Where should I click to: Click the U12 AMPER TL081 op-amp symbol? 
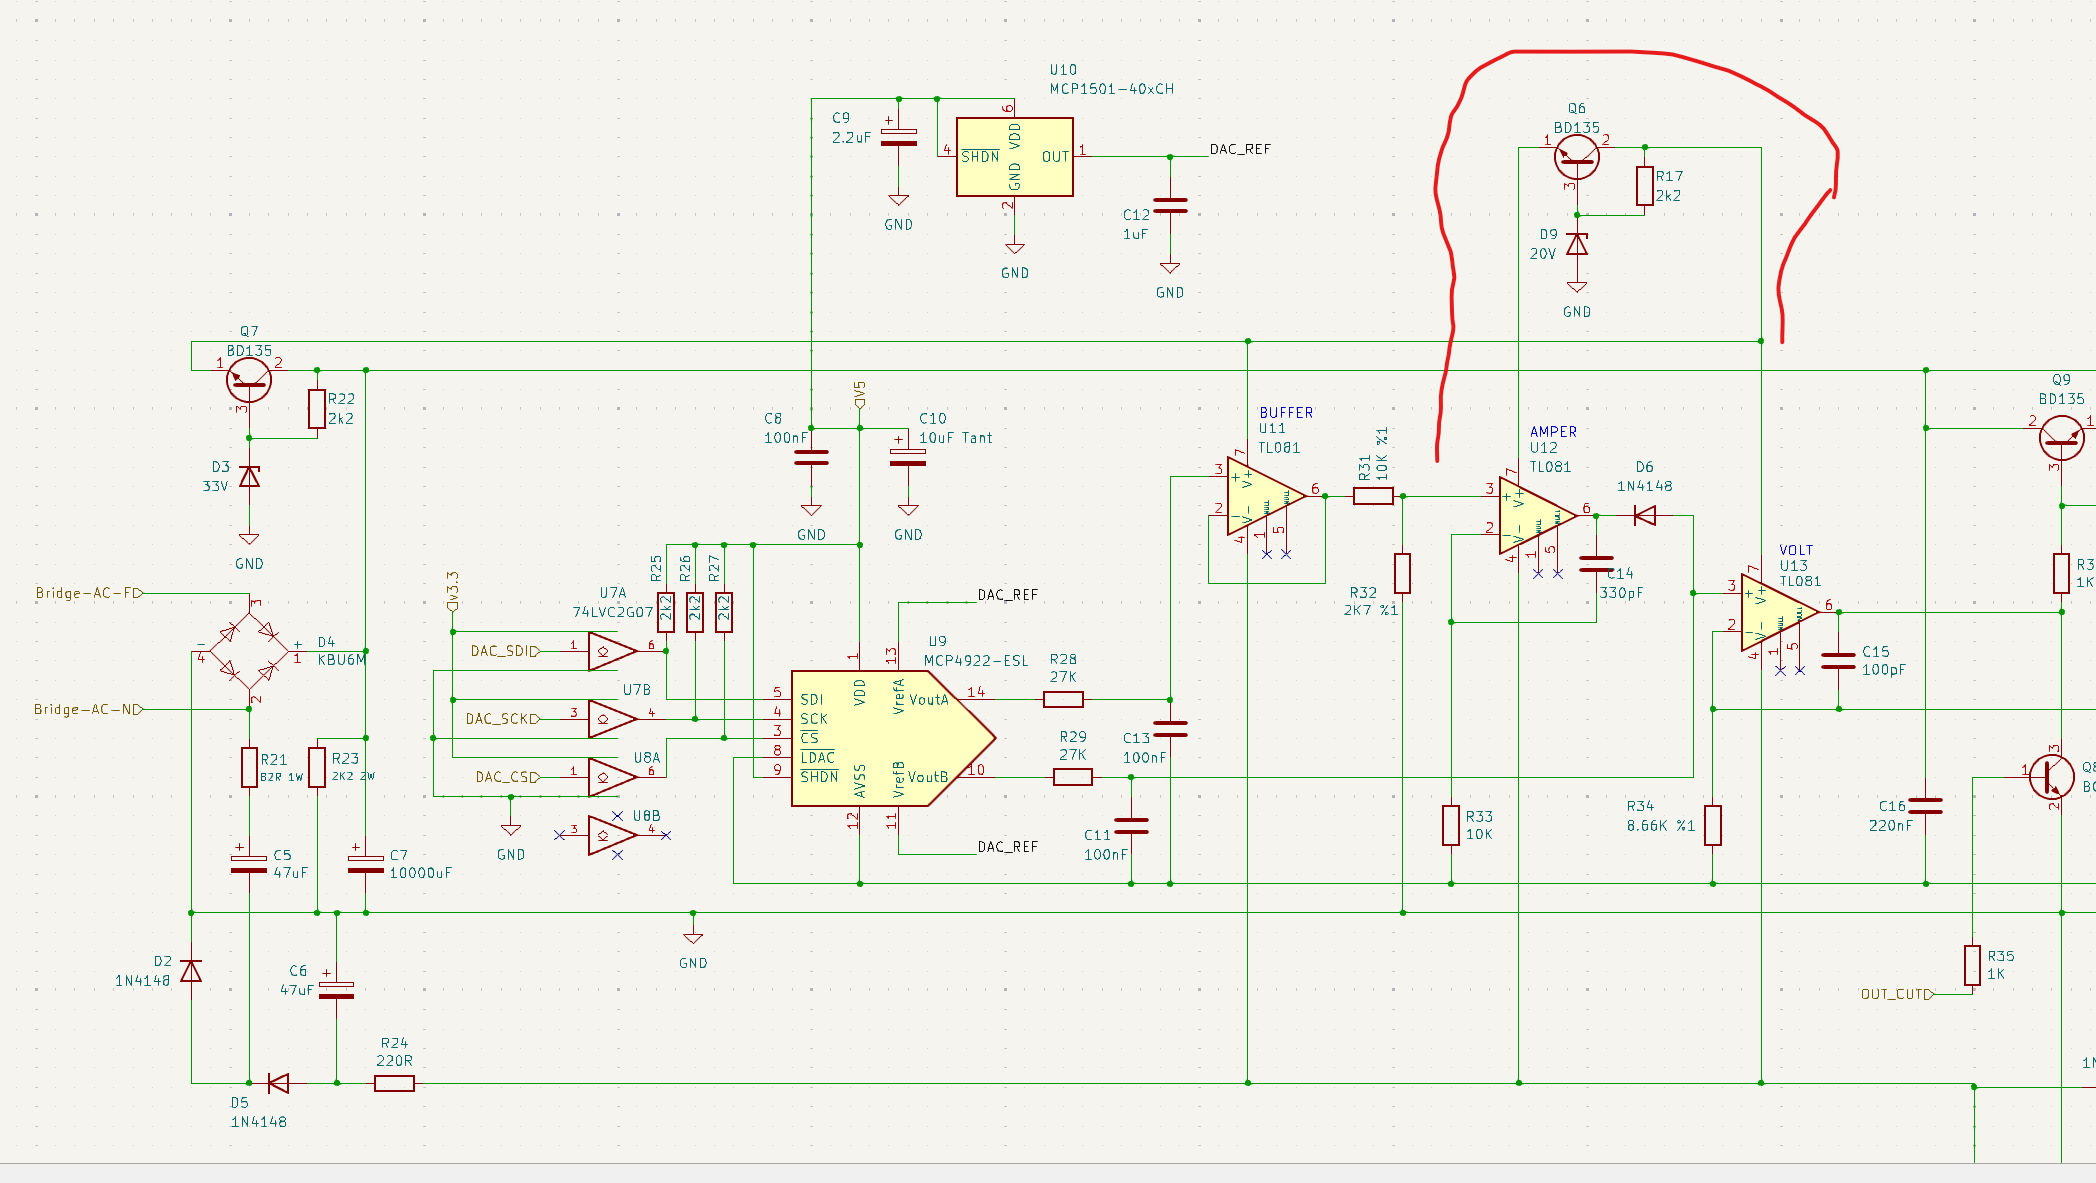[x=1538, y=515]
